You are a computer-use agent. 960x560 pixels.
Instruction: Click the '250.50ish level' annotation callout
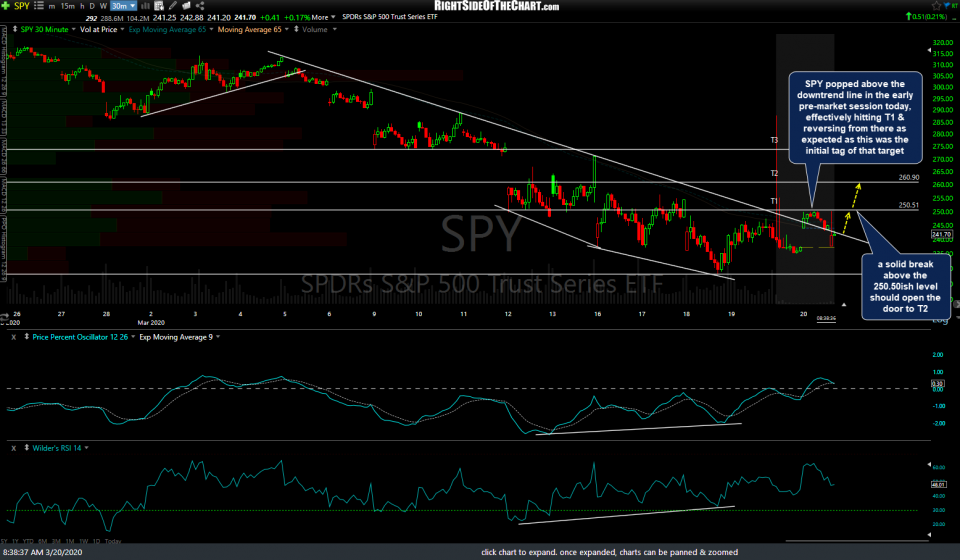906,286
